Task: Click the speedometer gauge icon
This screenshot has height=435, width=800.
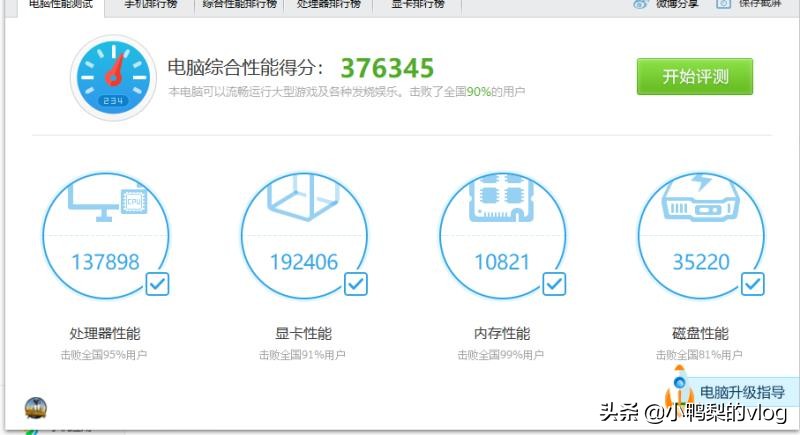Action: coord(113,78)
